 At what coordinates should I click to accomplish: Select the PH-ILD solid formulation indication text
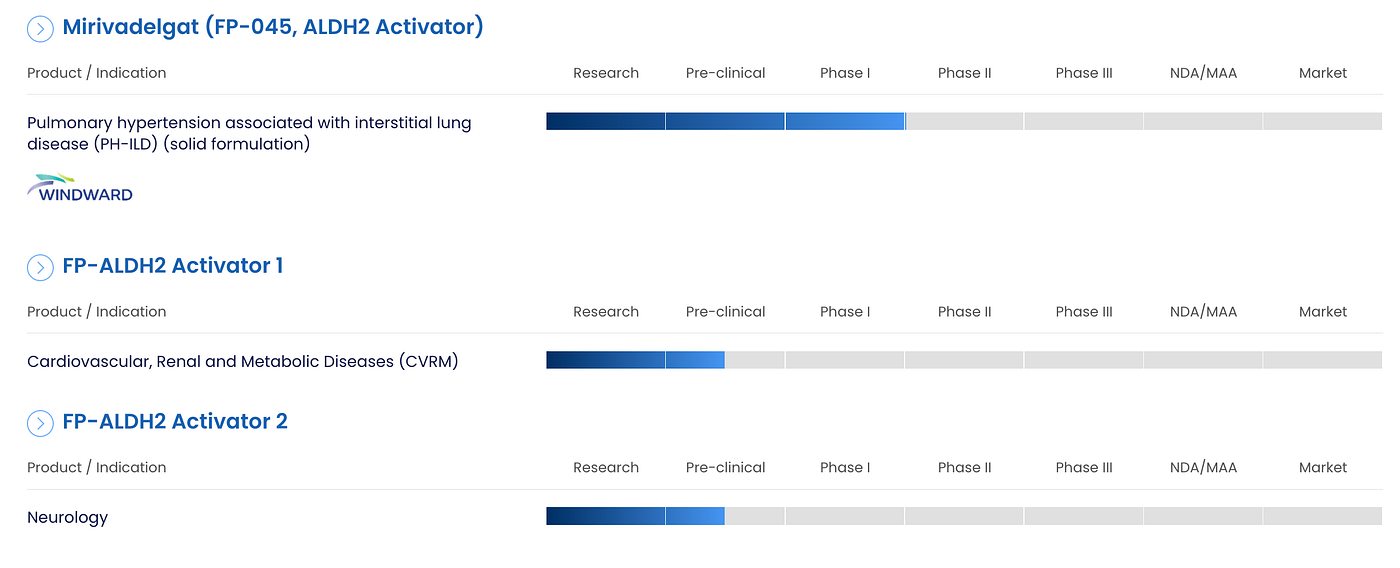pos(249,133)
